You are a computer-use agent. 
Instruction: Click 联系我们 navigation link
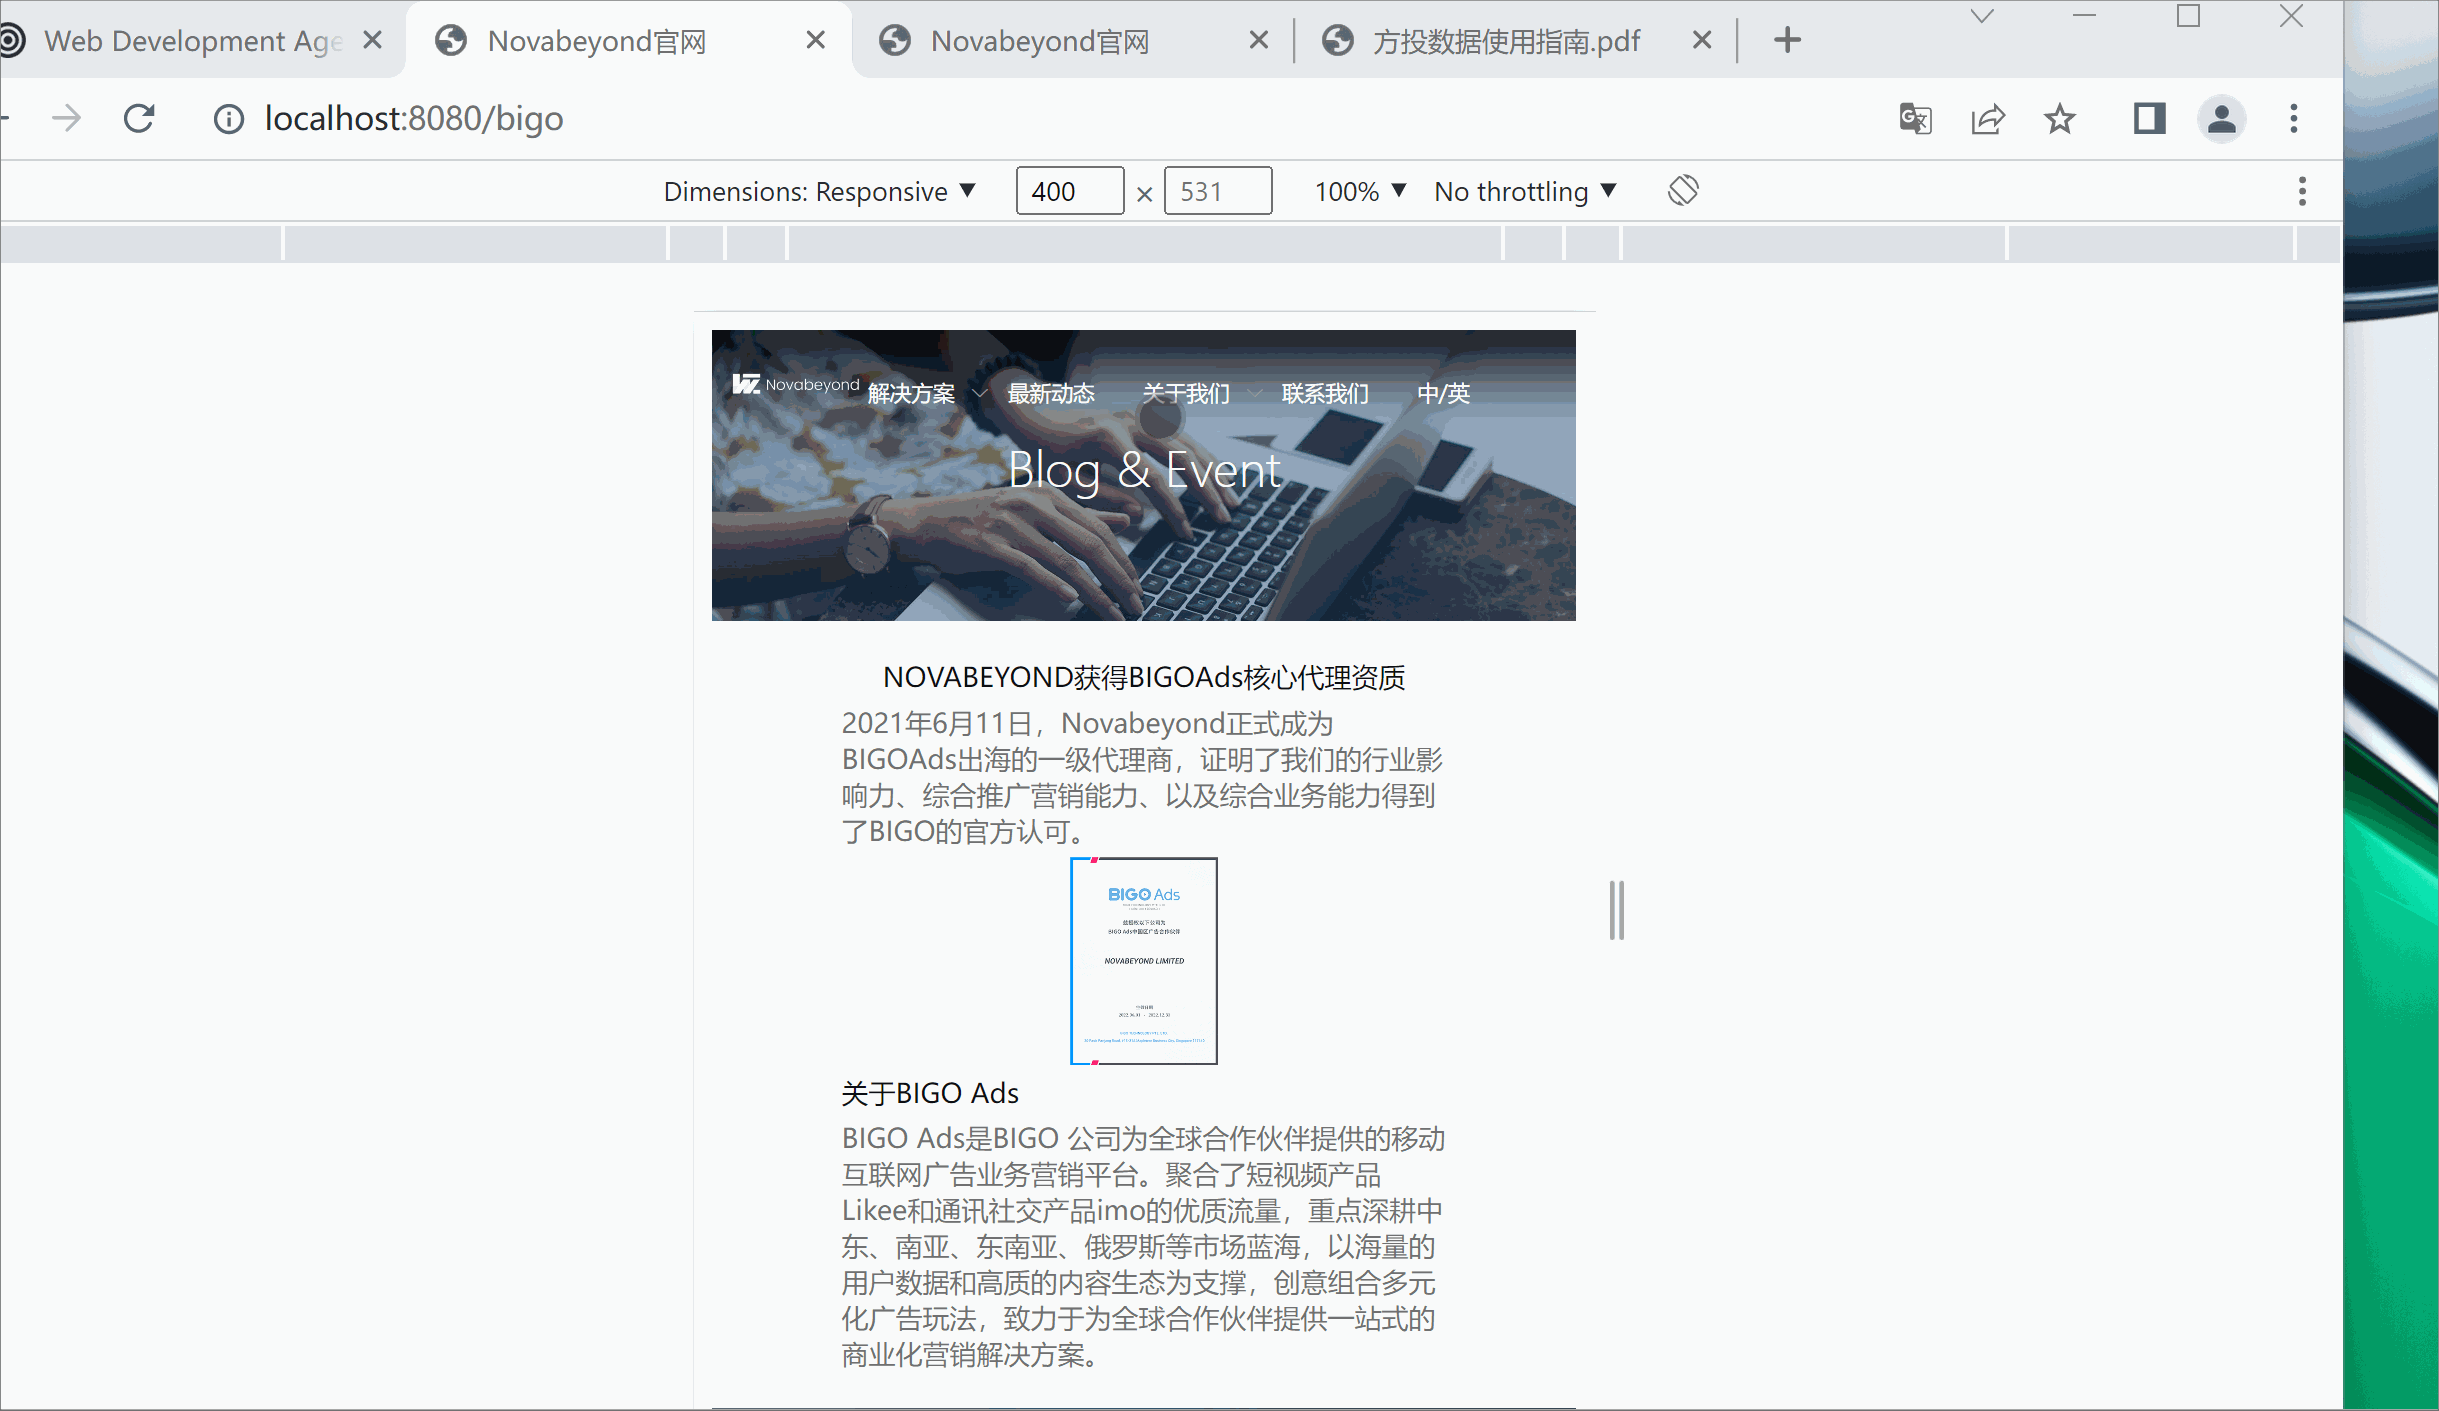1325,393
